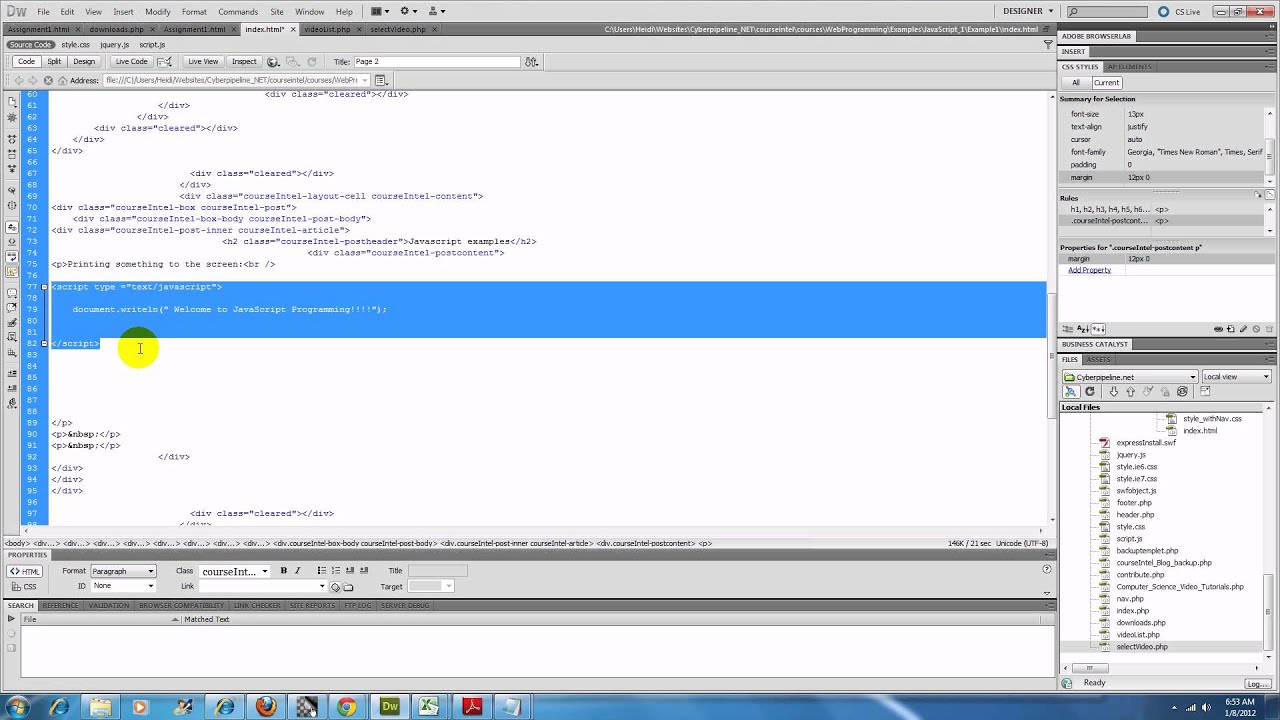The width and height of the screenshot is (1280, 720).
Task: Open the Insert menu
Action: point(123,11)
